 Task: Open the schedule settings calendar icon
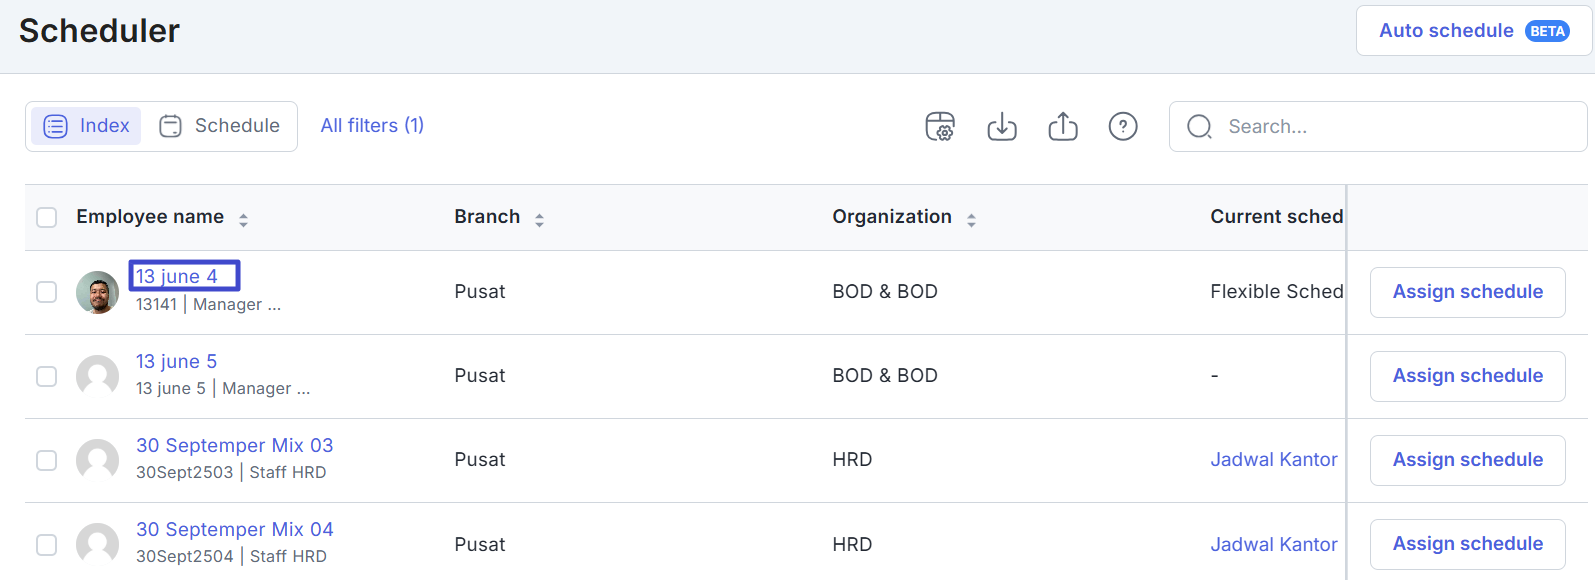point(940,127)
